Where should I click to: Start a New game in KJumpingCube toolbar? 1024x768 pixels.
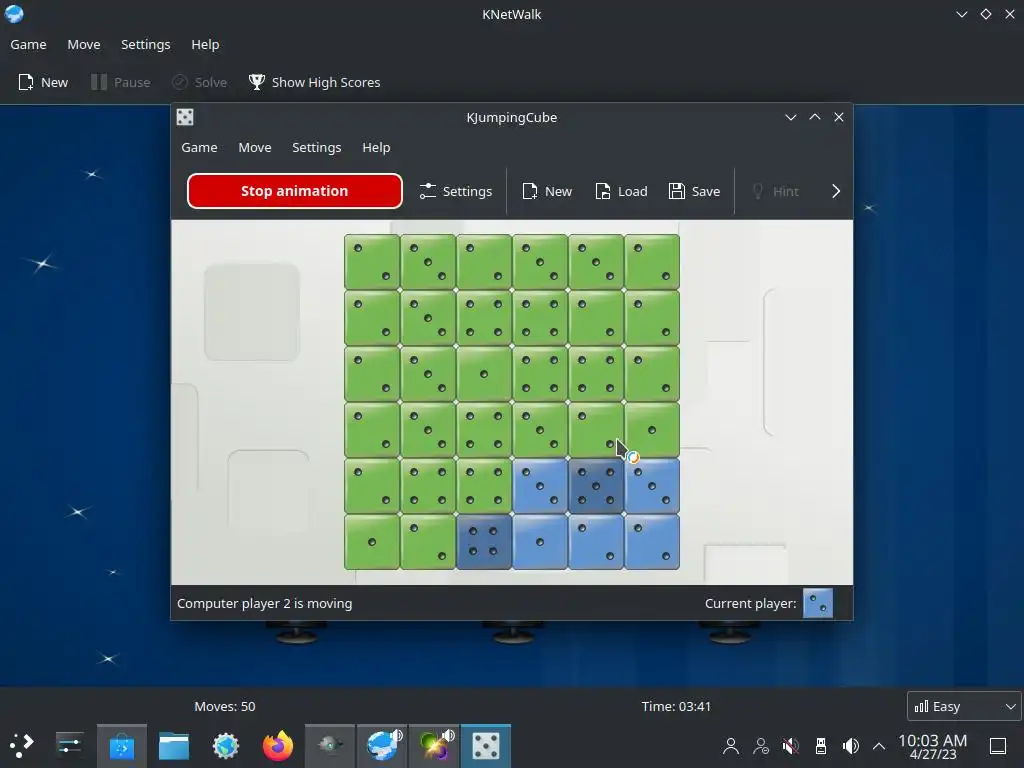tap(547, 191)
